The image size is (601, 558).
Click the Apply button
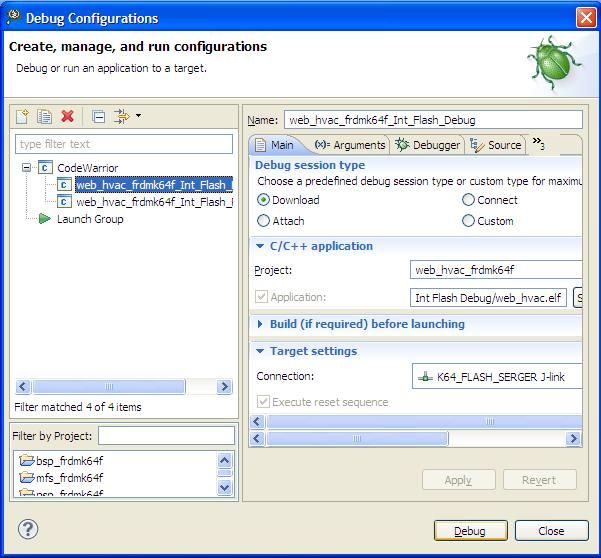click(458, 480)
